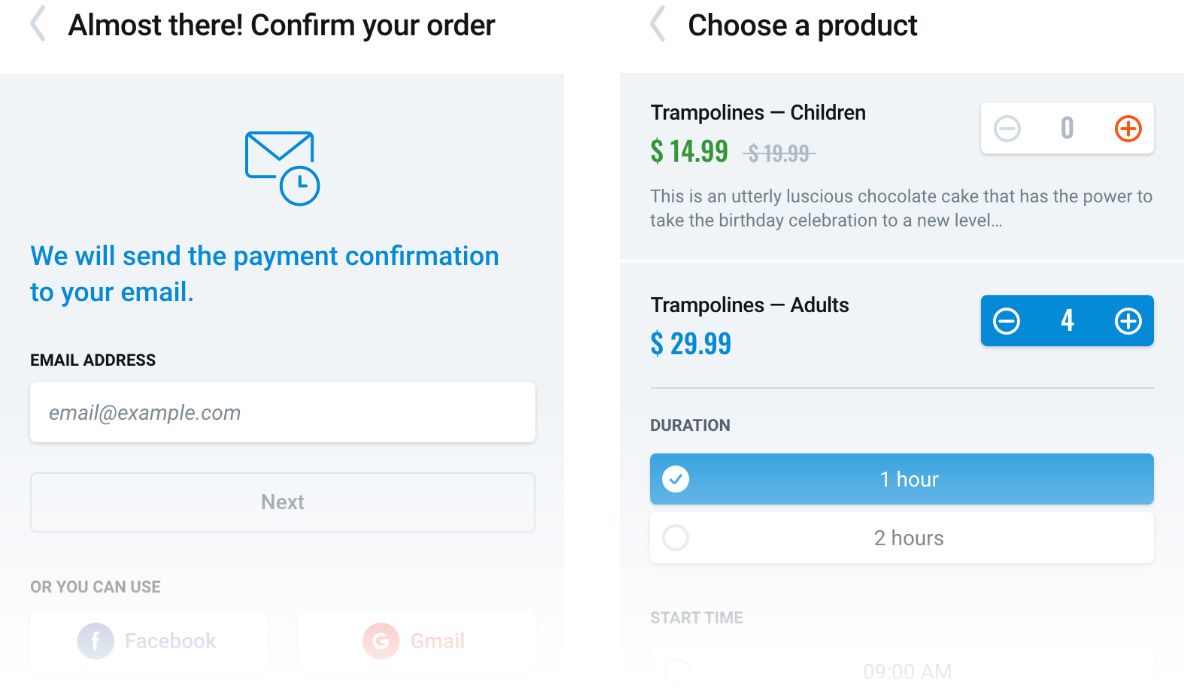Click the envelope with clock icon
1184x700 pixels.
282,168
